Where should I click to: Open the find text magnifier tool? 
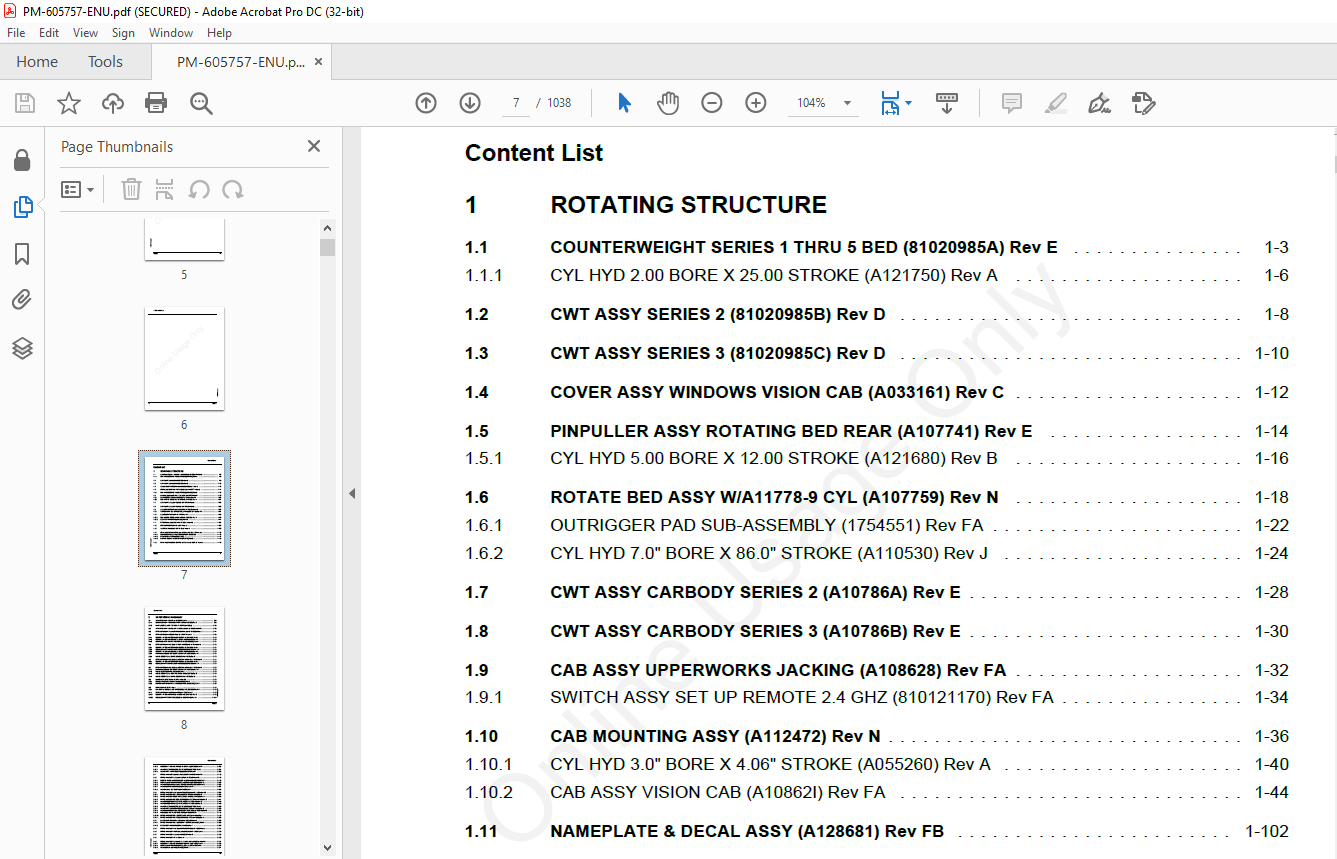[x=201, y=103]
